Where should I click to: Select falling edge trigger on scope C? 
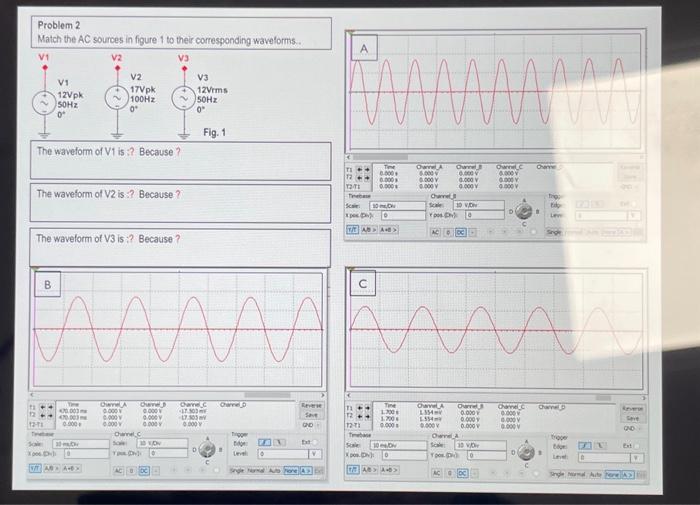[x=600, y=446]
